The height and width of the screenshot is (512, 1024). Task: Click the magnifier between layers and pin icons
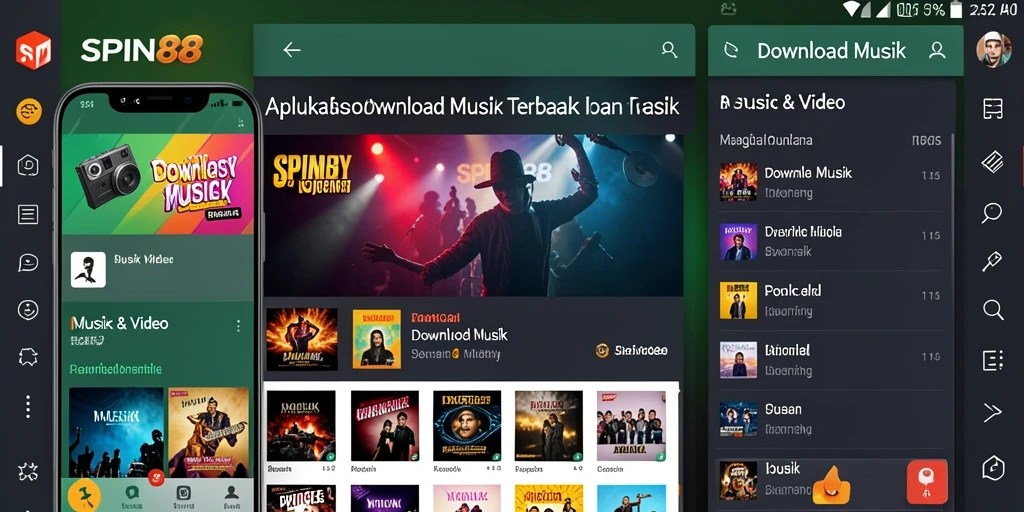(992, 213)
